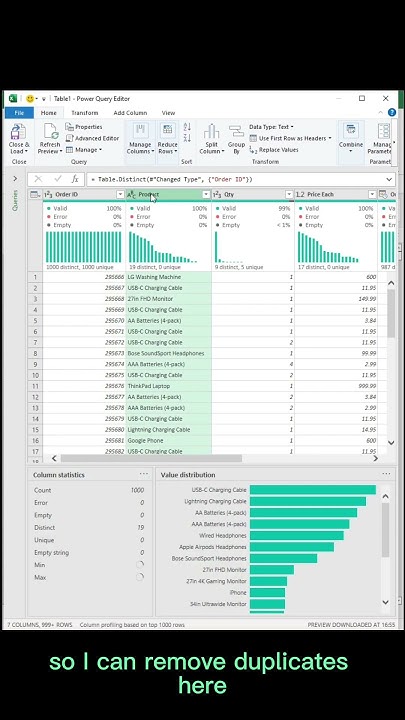Click the Refresh Preview icon
The height and width of the screenshot is (720, 405).
pos(50,132)
